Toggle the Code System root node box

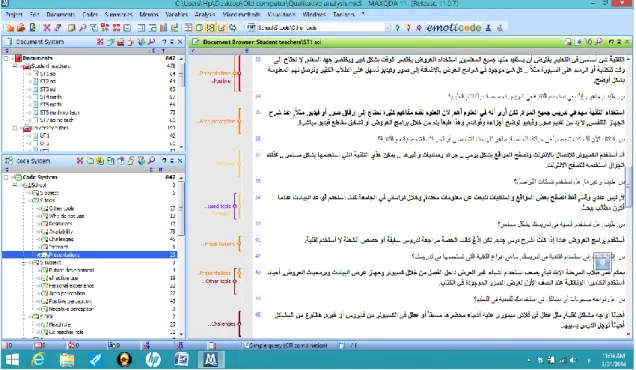pos(6,177)
